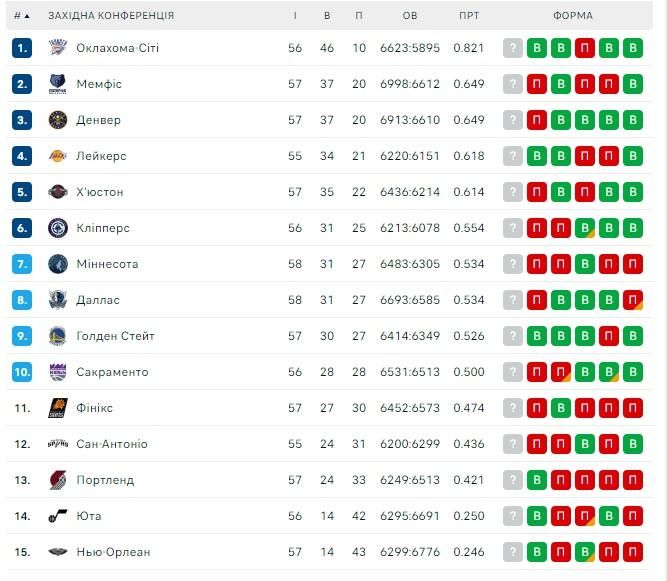Sort standings by ПРТ percentage column
The image size is (667, 581).
(x=468, y=16)
